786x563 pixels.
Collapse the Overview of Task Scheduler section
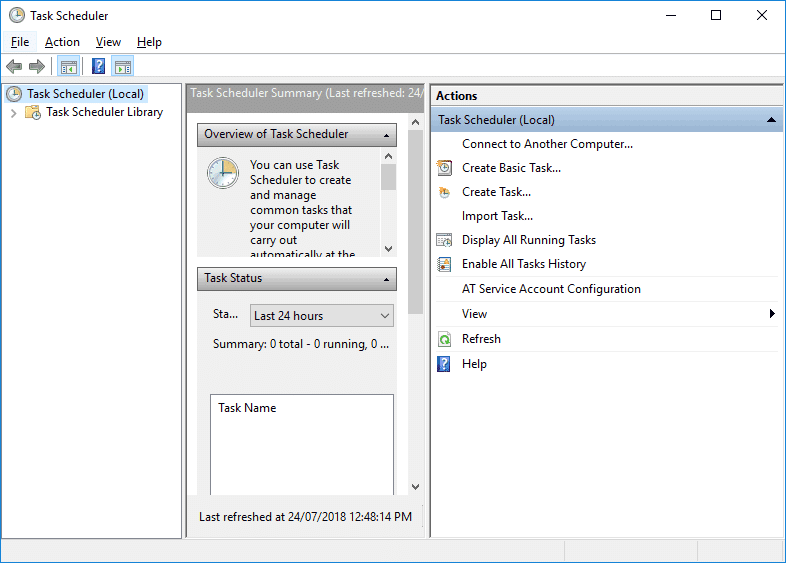tap(386, 135)
